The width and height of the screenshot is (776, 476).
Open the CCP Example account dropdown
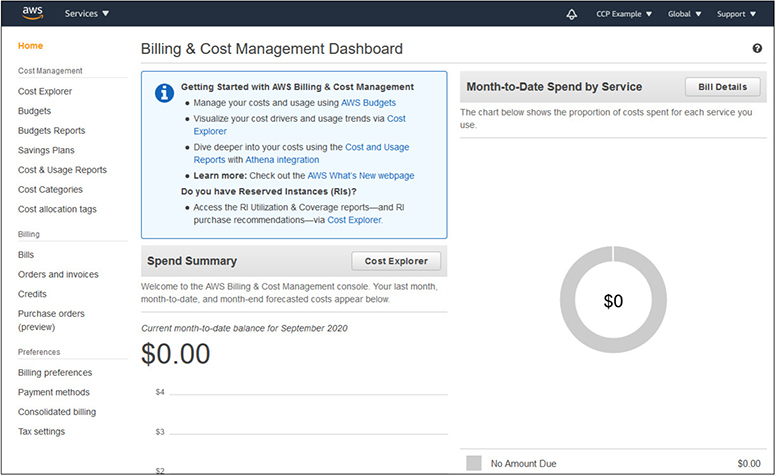pyautogui.click(x=624, y=14)
